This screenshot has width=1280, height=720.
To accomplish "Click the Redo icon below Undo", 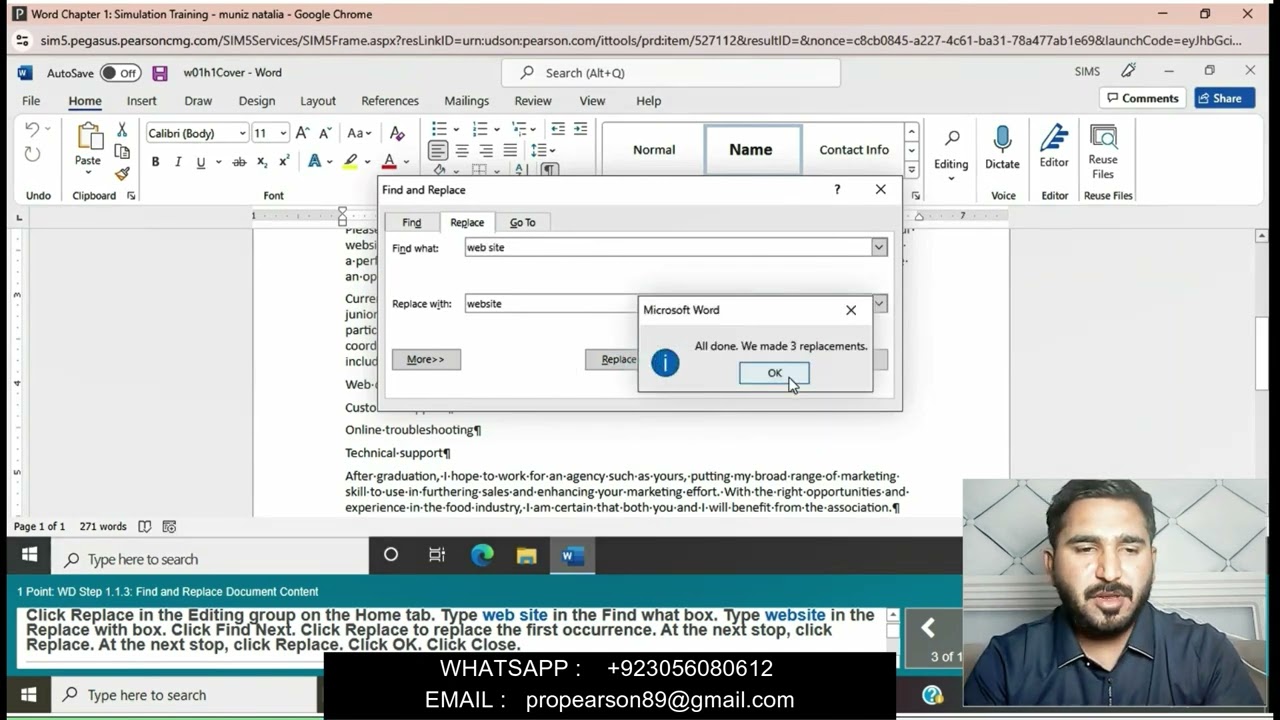I will point(32,154).
